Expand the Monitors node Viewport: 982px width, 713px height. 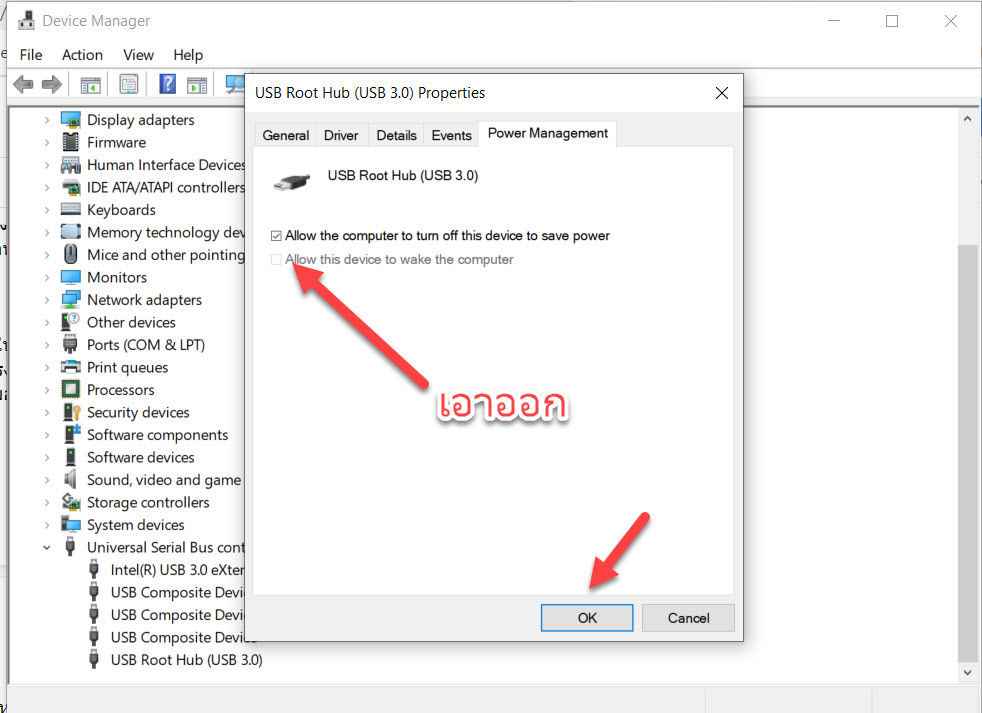(46, 277)
